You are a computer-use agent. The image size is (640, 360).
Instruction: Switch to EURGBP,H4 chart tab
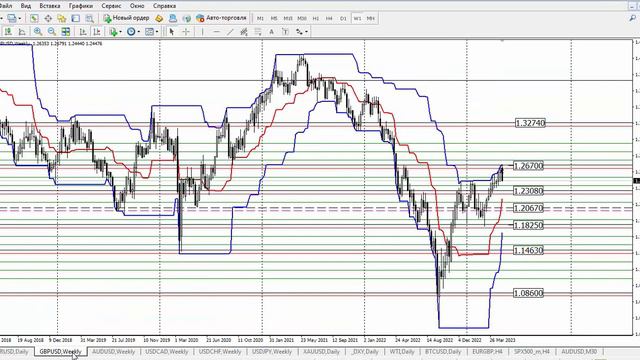coord(487,351)
